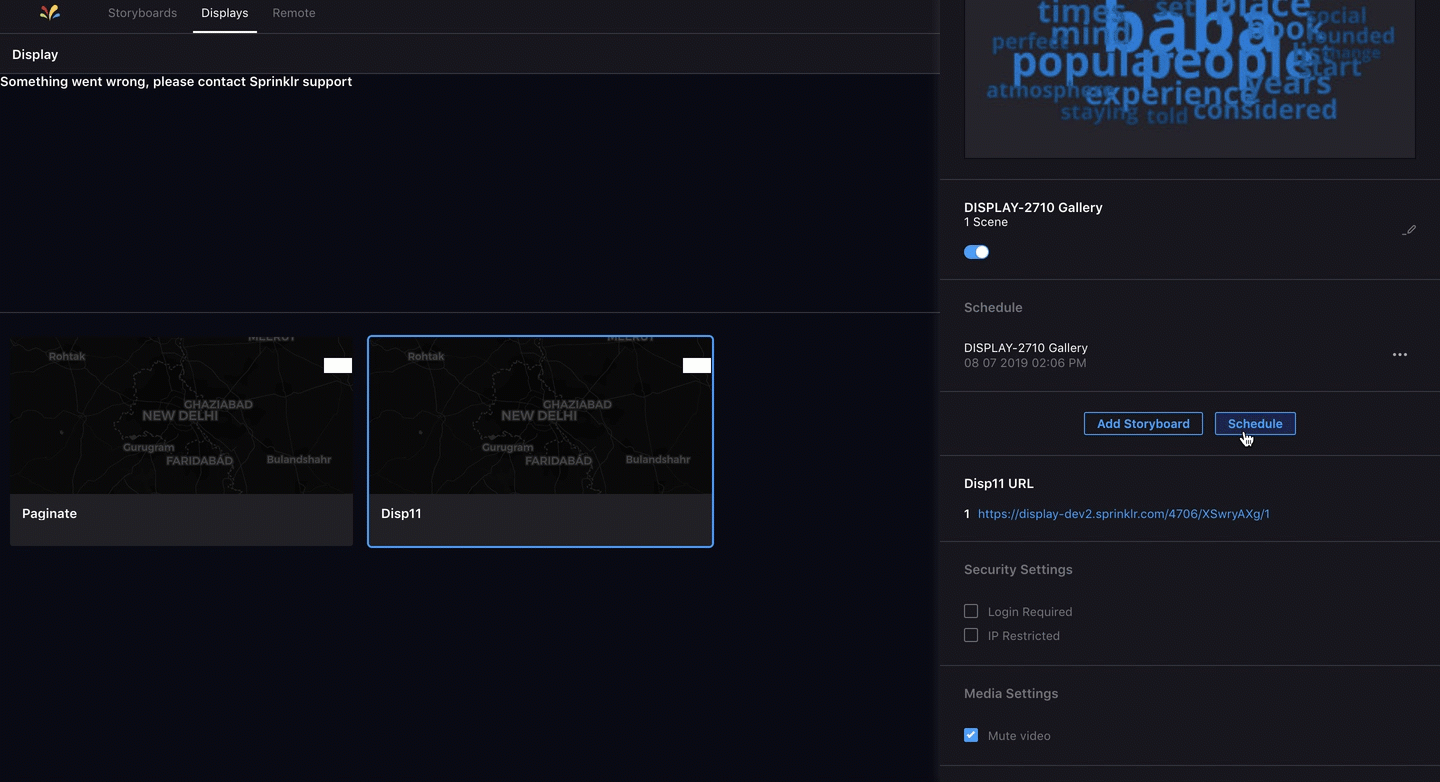Check the IP Restricted option
This screenshot has height=782, width=1440.
[971, 635]
